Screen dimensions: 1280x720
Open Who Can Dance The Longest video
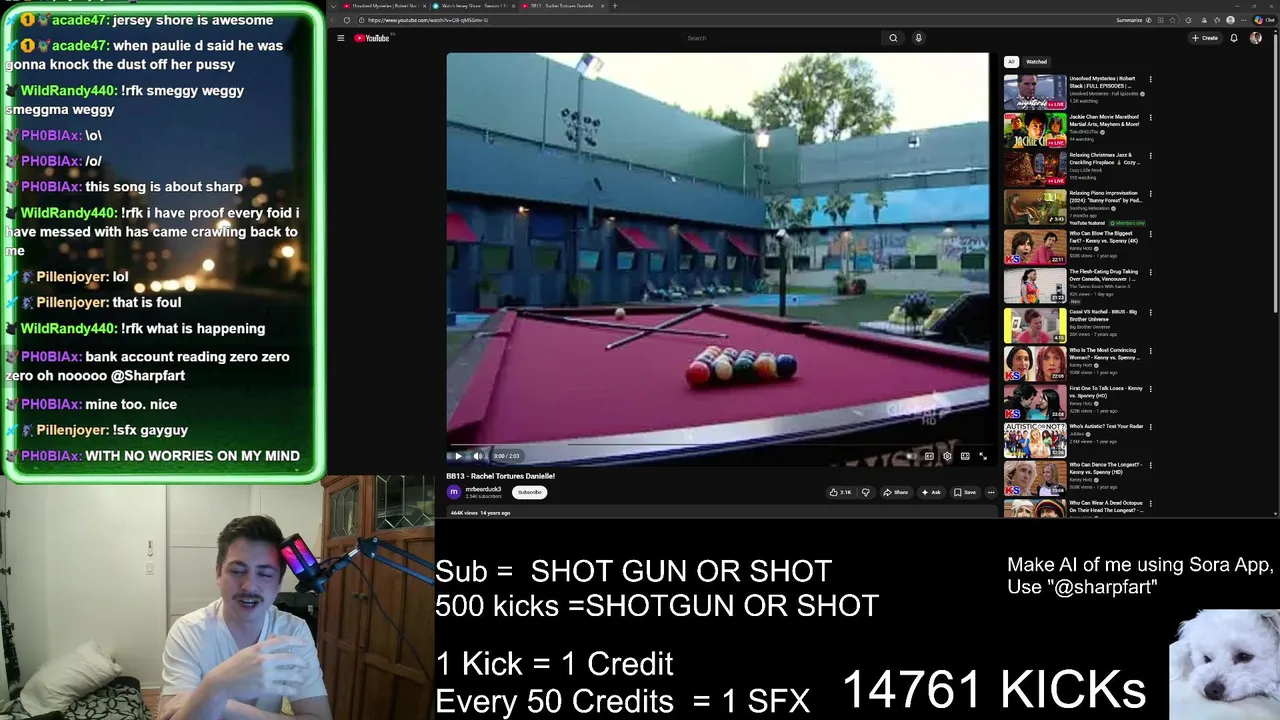point(1035,479)
